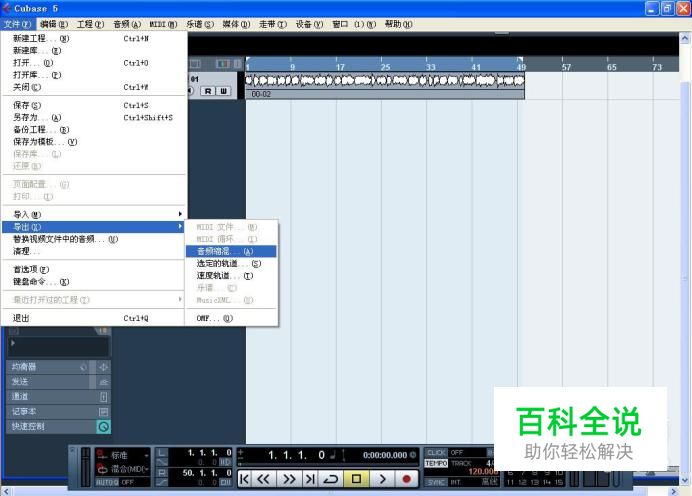Open the 混合(MIDI) cycle record mode dropdown

(123, 469)
